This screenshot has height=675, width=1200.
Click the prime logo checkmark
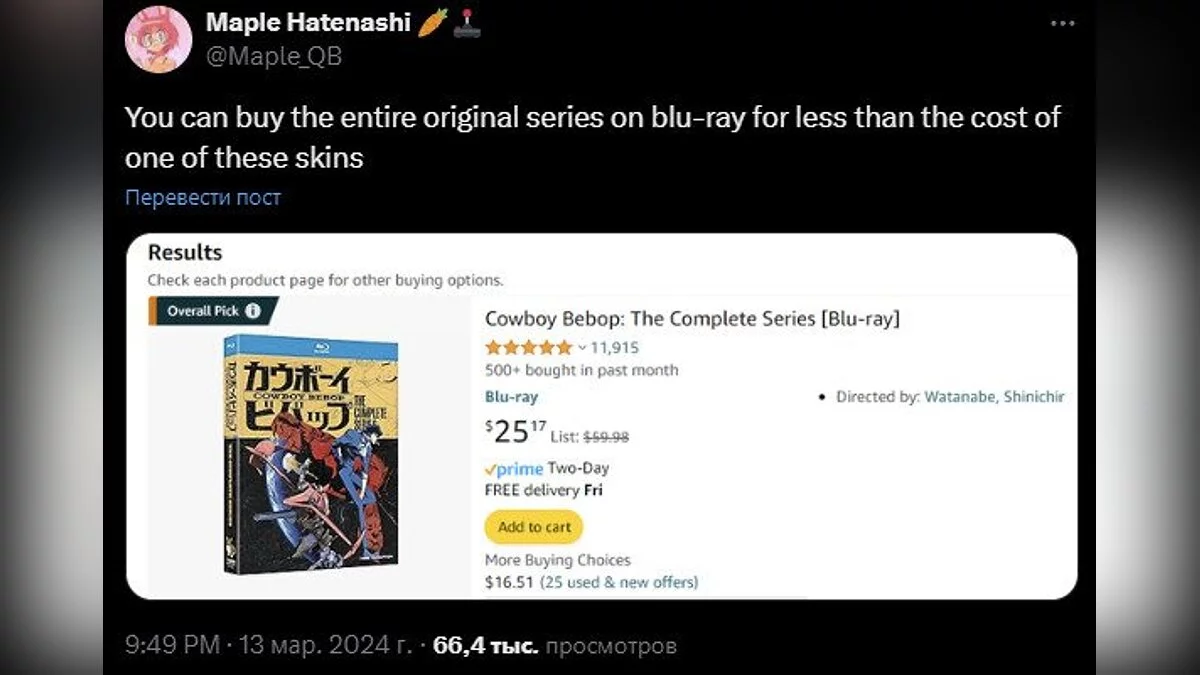pos(491,469)
